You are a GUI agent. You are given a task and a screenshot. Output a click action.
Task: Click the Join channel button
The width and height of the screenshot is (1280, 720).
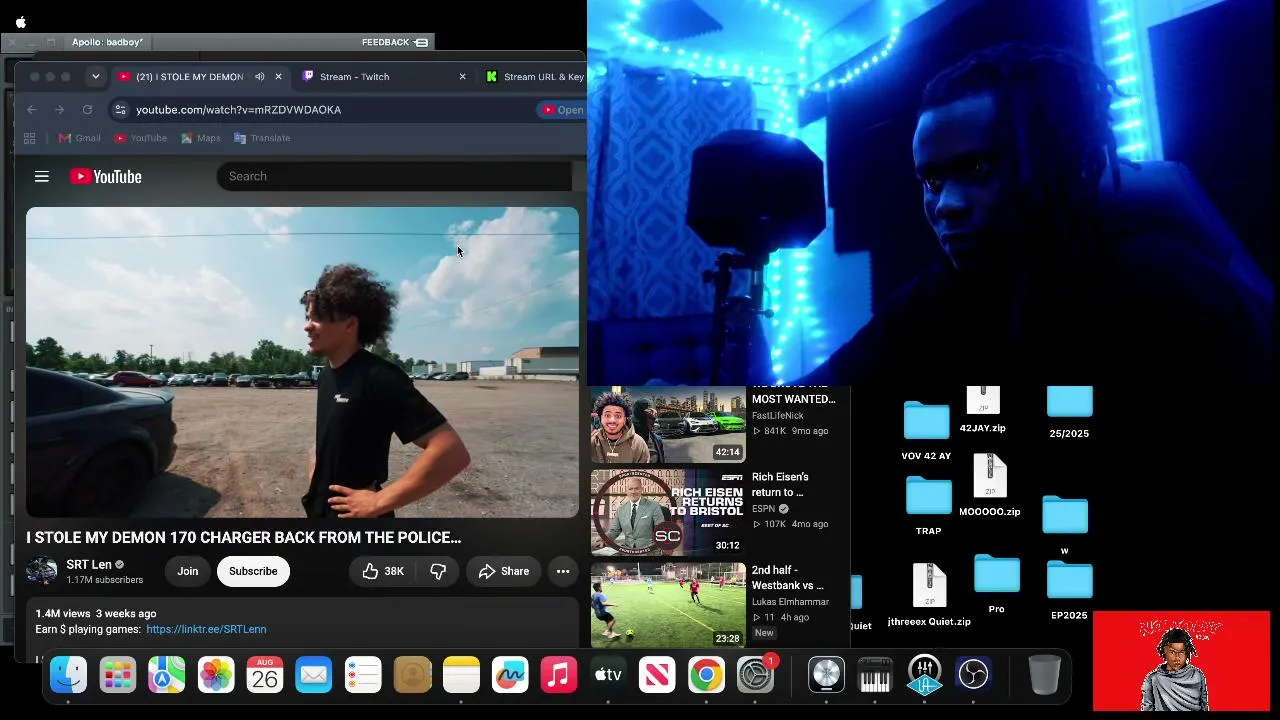[x=188, y=571]
